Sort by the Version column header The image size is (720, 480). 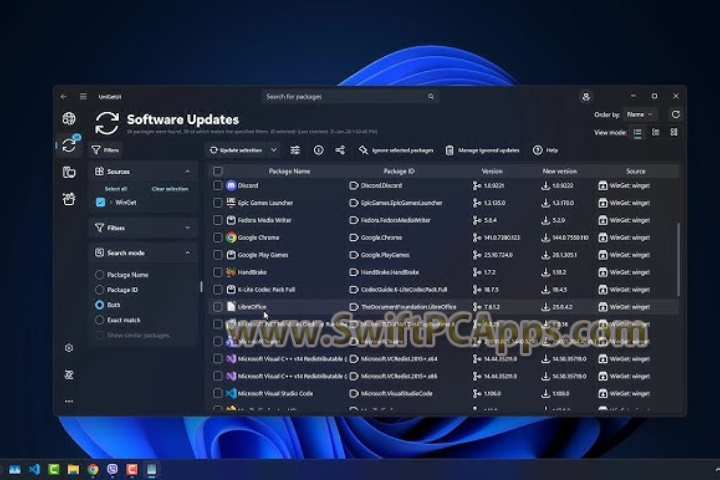pyautogui.click(x=492, y=171)
